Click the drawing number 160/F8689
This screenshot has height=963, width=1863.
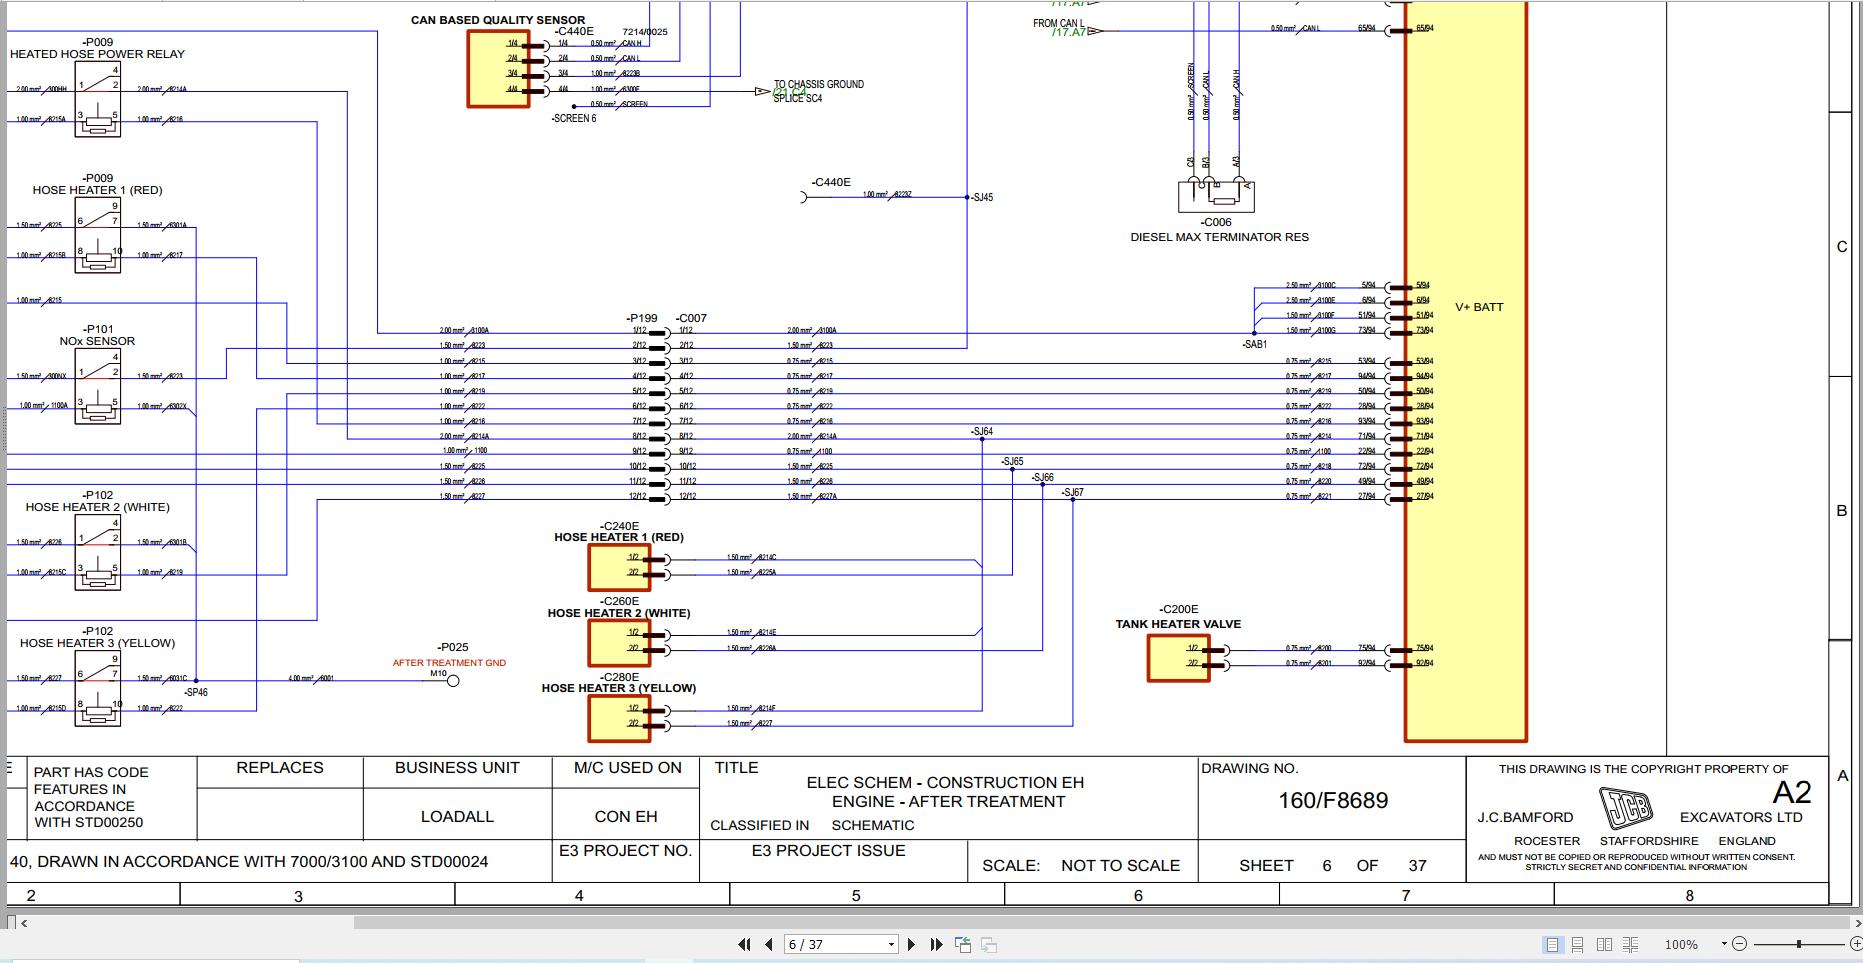[x=1333, y=800]
